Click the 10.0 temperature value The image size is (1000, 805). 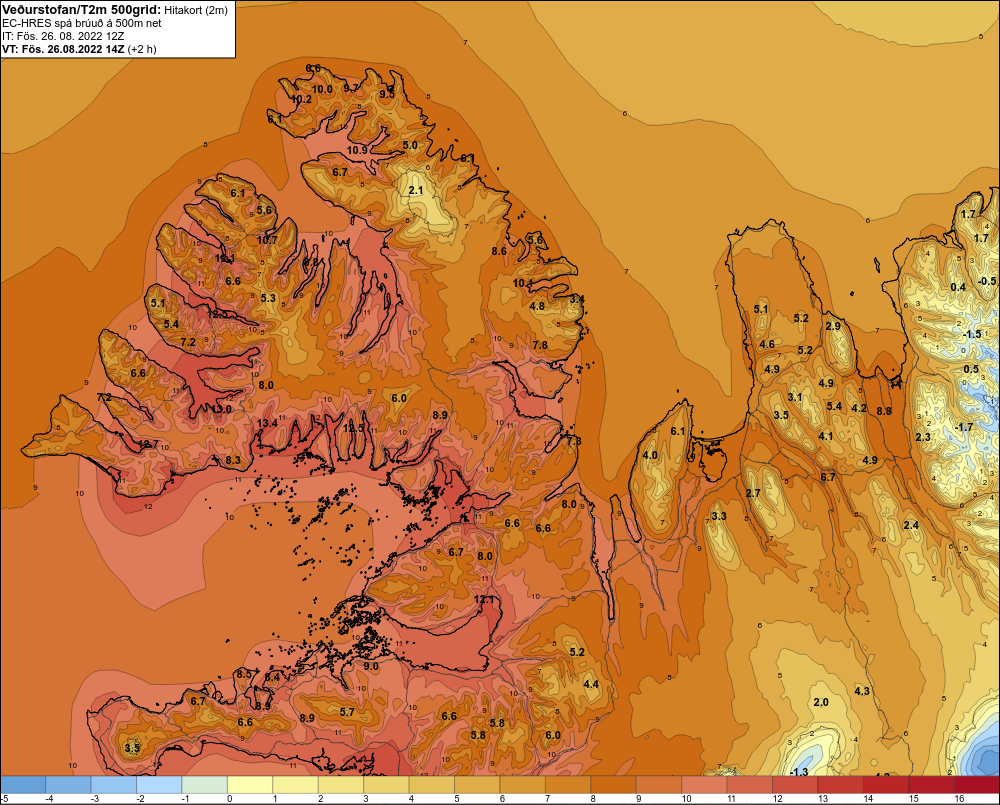click(x=322, y=89)
